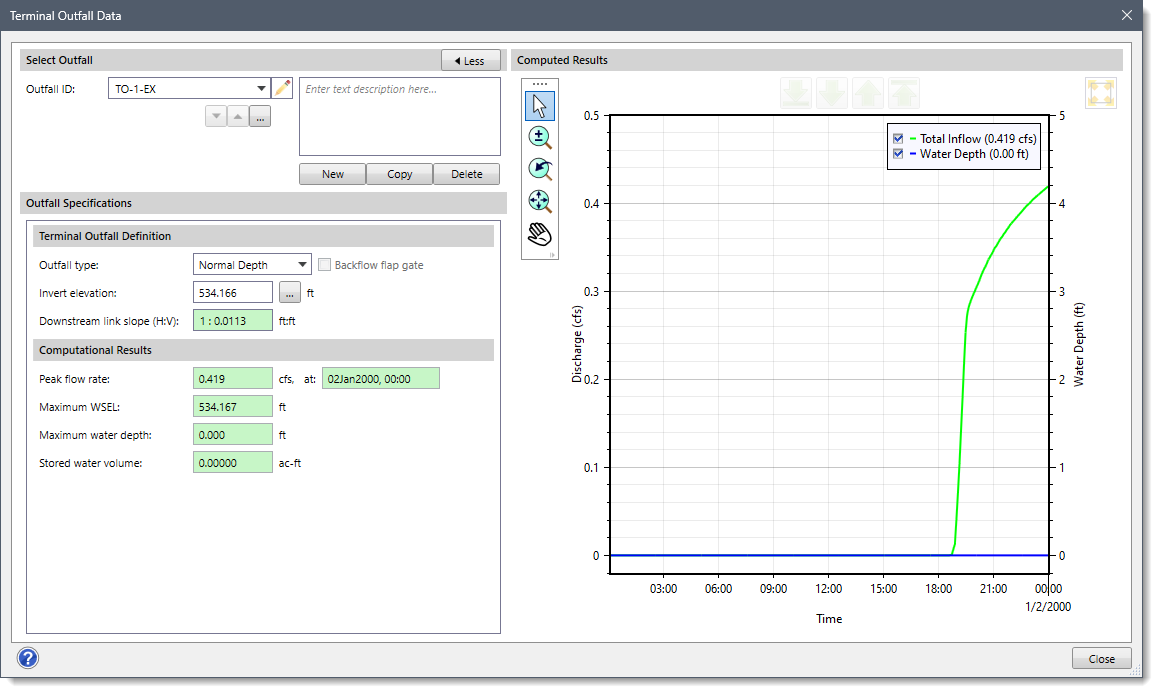Delete the TO-1-EX outfall
Image resolution: width=1158 pixels, height=693 pixels.
466,173
